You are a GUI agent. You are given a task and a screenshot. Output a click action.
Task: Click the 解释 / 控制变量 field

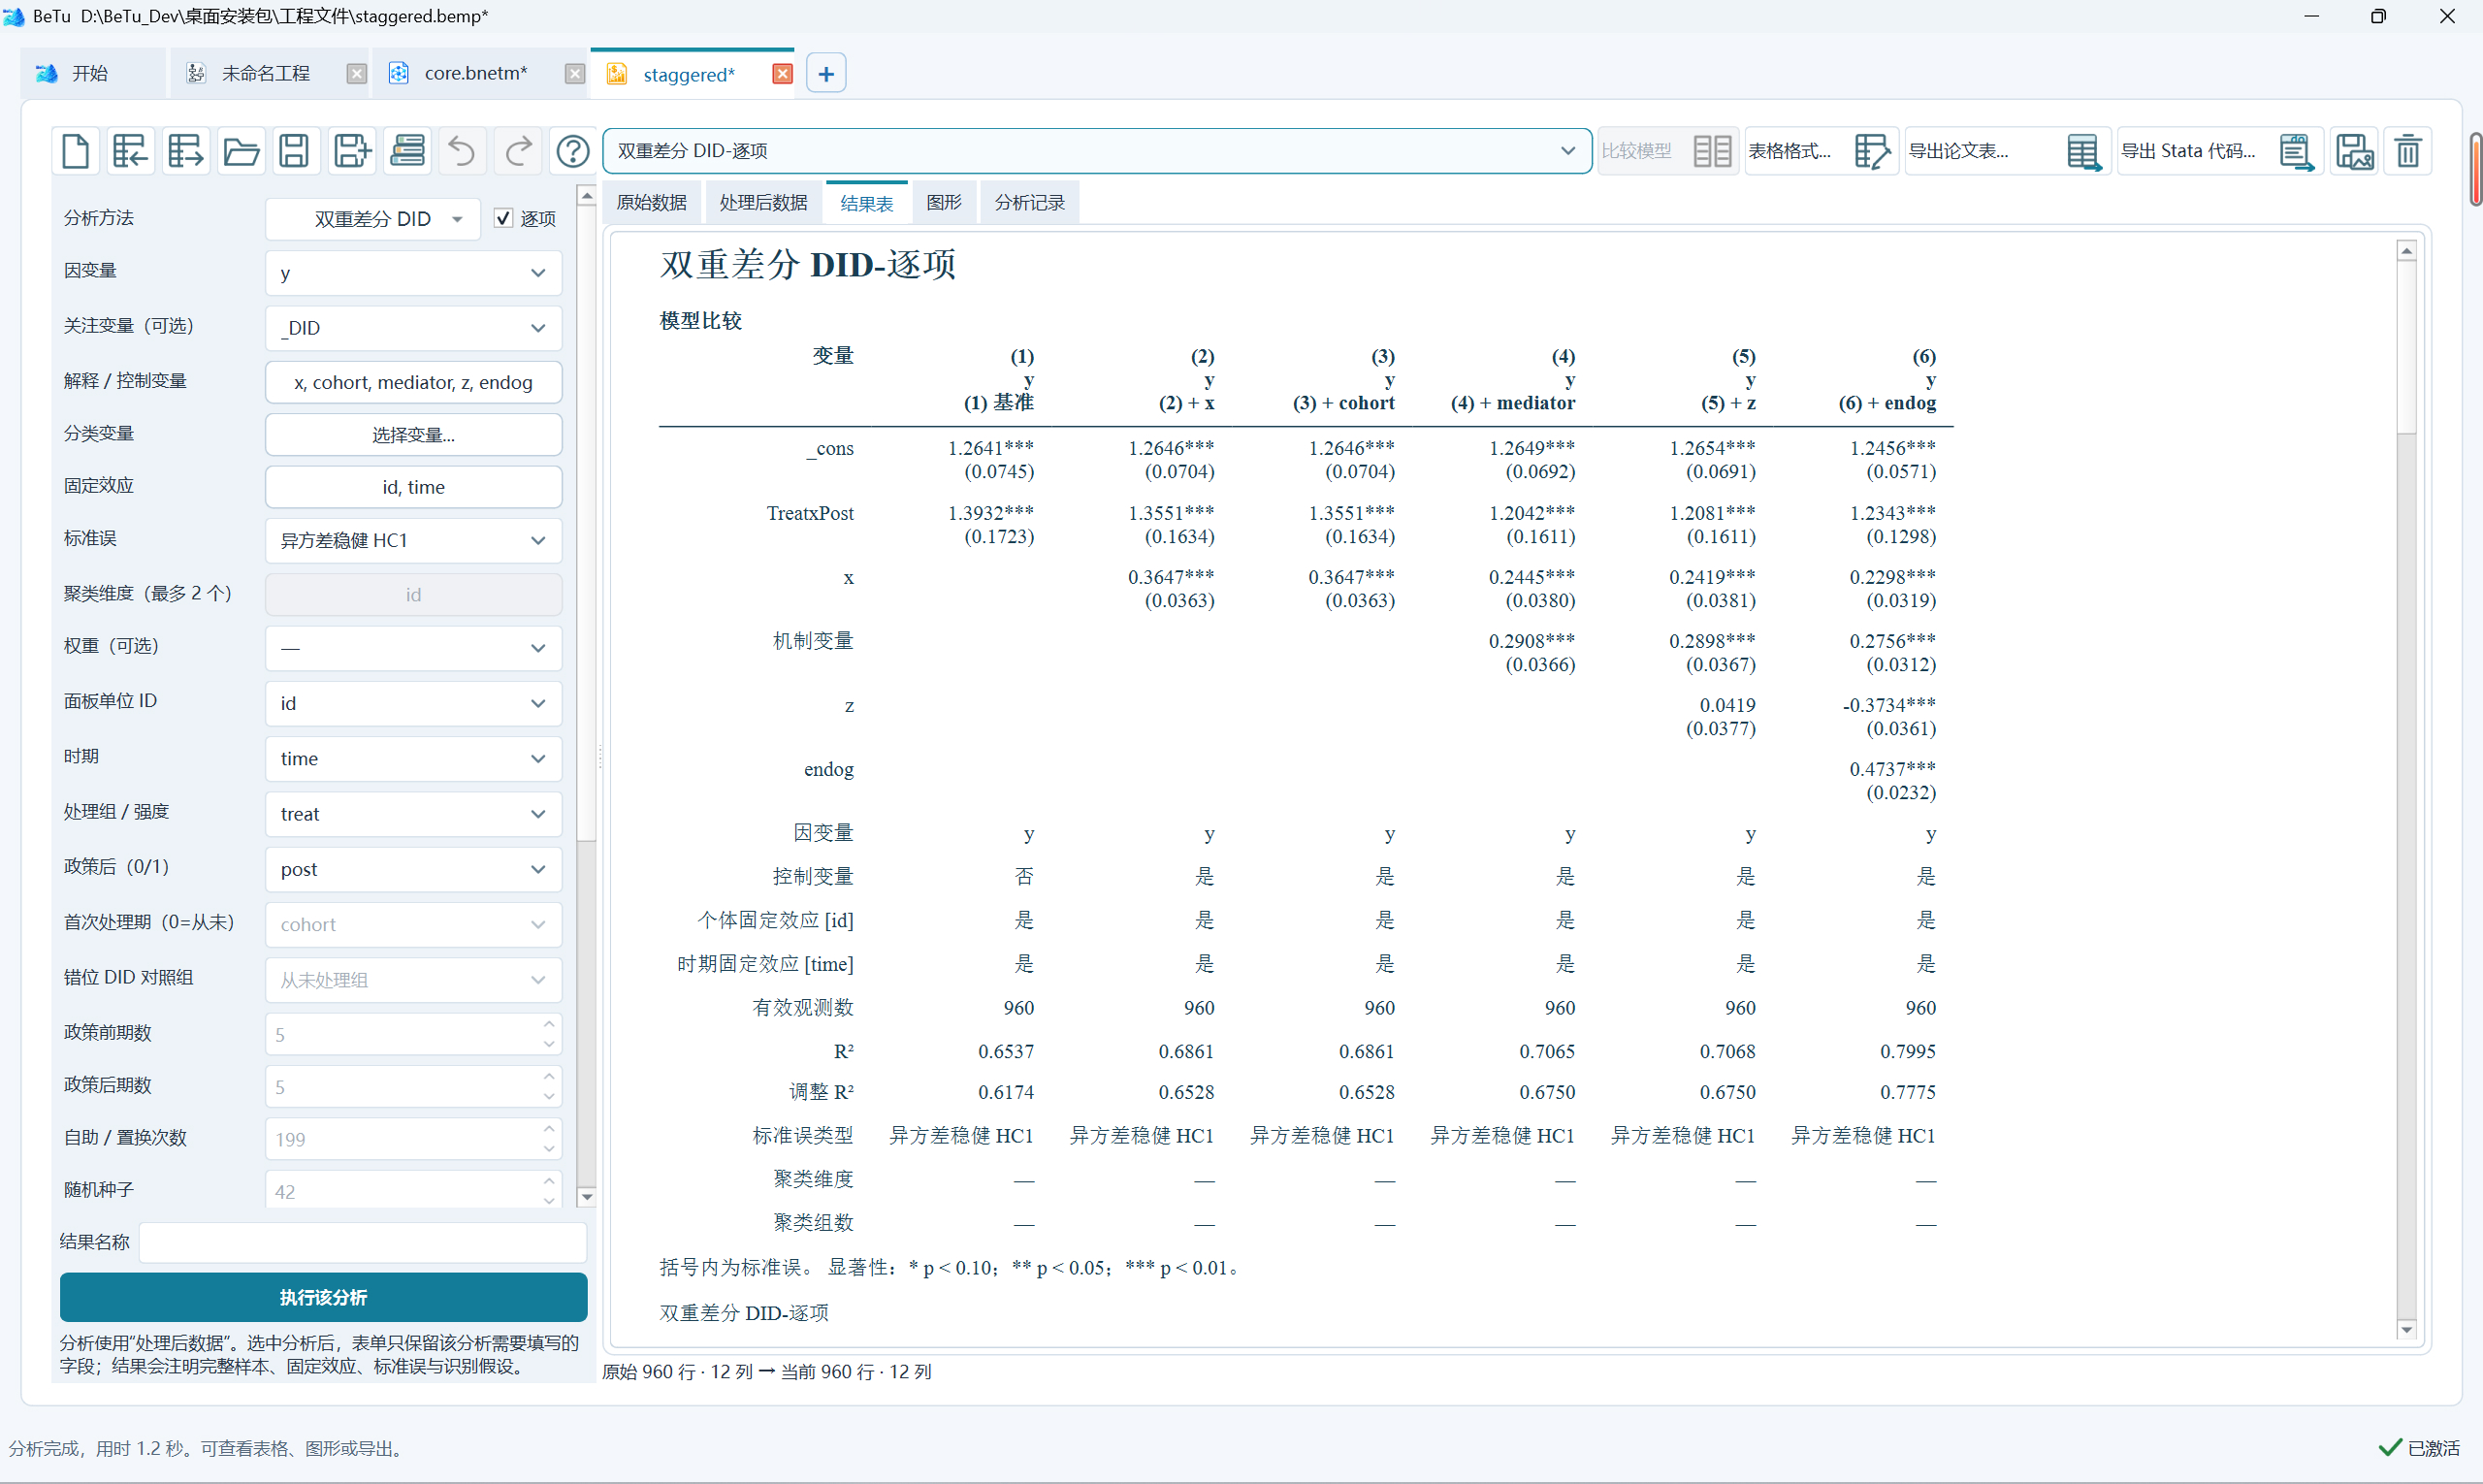[x=413, y=382]
